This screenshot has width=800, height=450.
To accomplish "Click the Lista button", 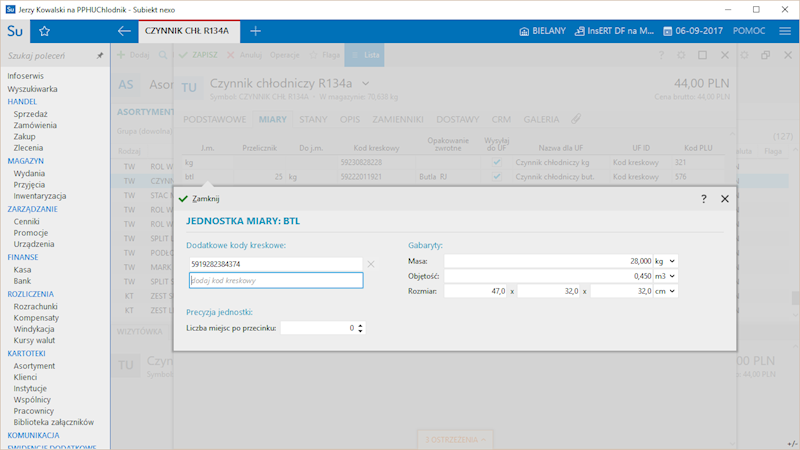I will (x=365, y=55).
